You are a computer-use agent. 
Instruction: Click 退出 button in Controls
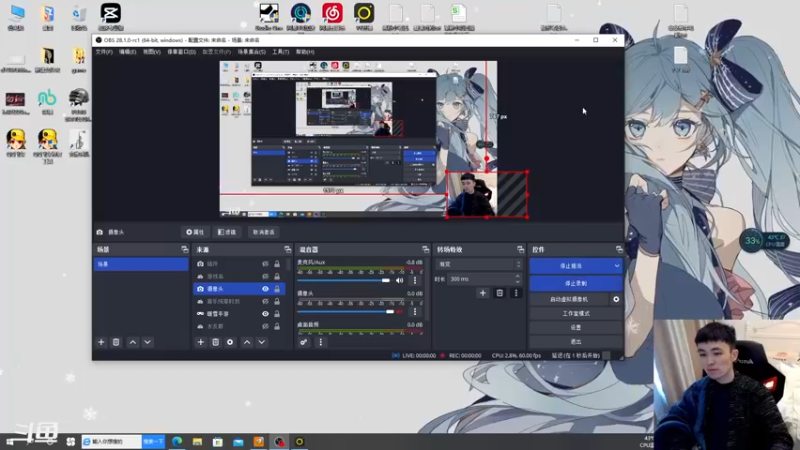pos(576,341)
